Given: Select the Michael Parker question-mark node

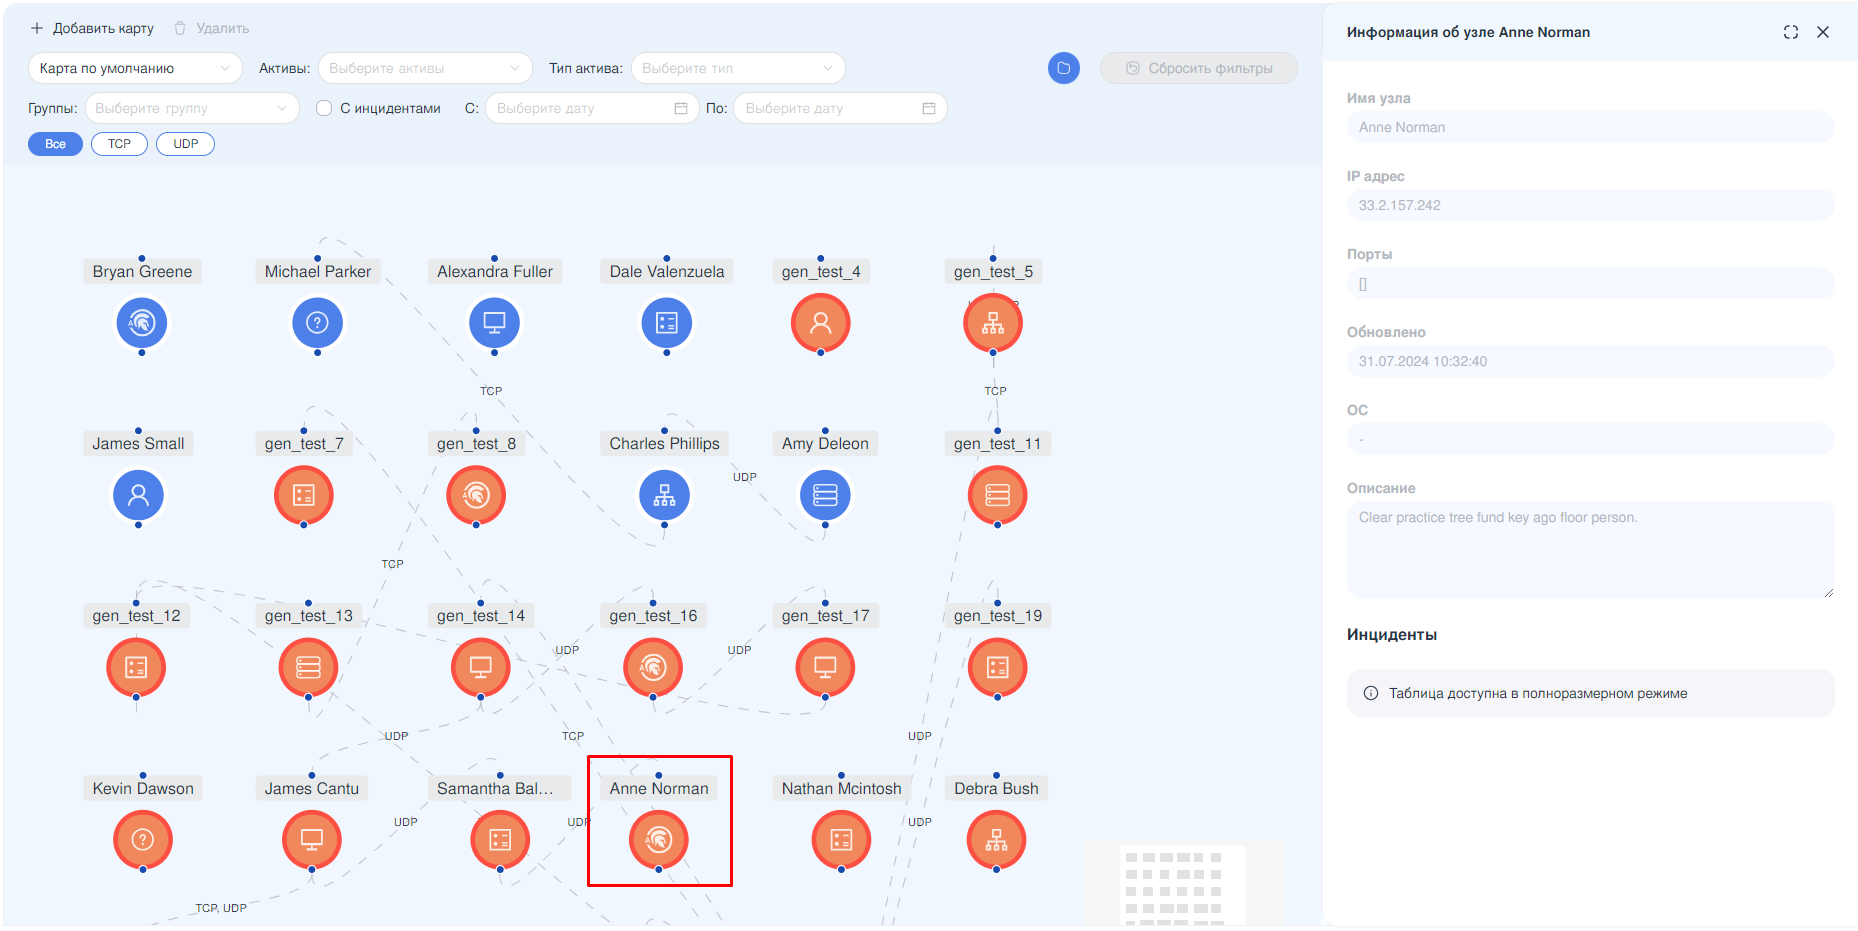Looking at the screenshot, I should click(317, 323).
